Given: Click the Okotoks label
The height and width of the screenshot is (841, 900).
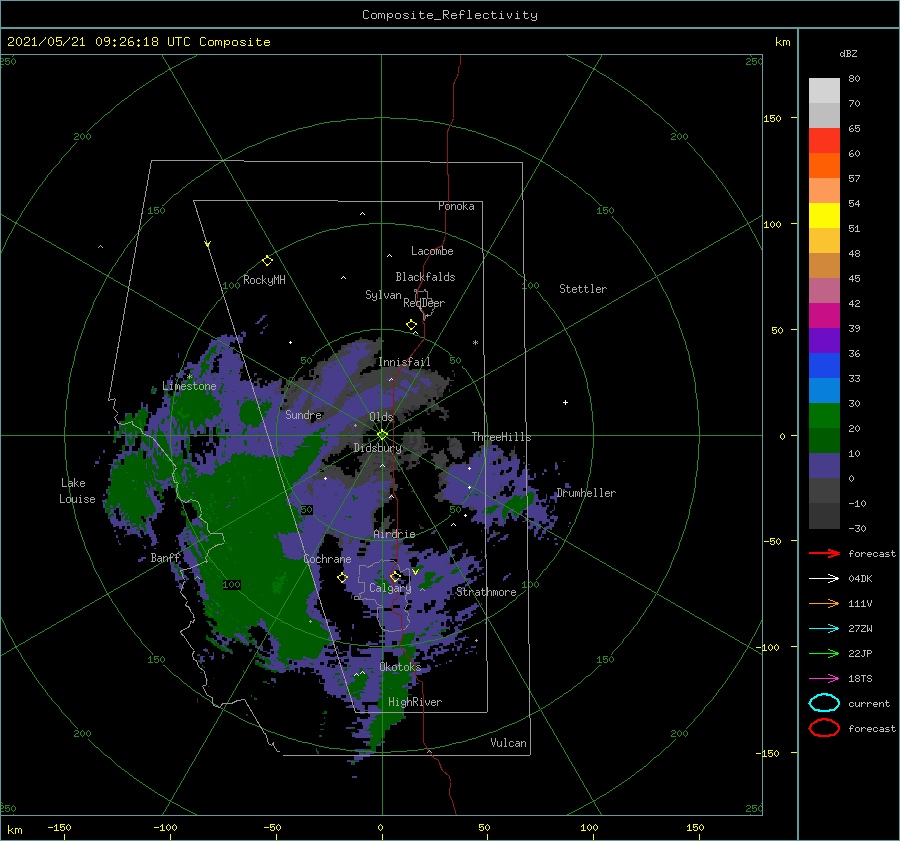Looking at the screenshot, I should click(399, 666).
